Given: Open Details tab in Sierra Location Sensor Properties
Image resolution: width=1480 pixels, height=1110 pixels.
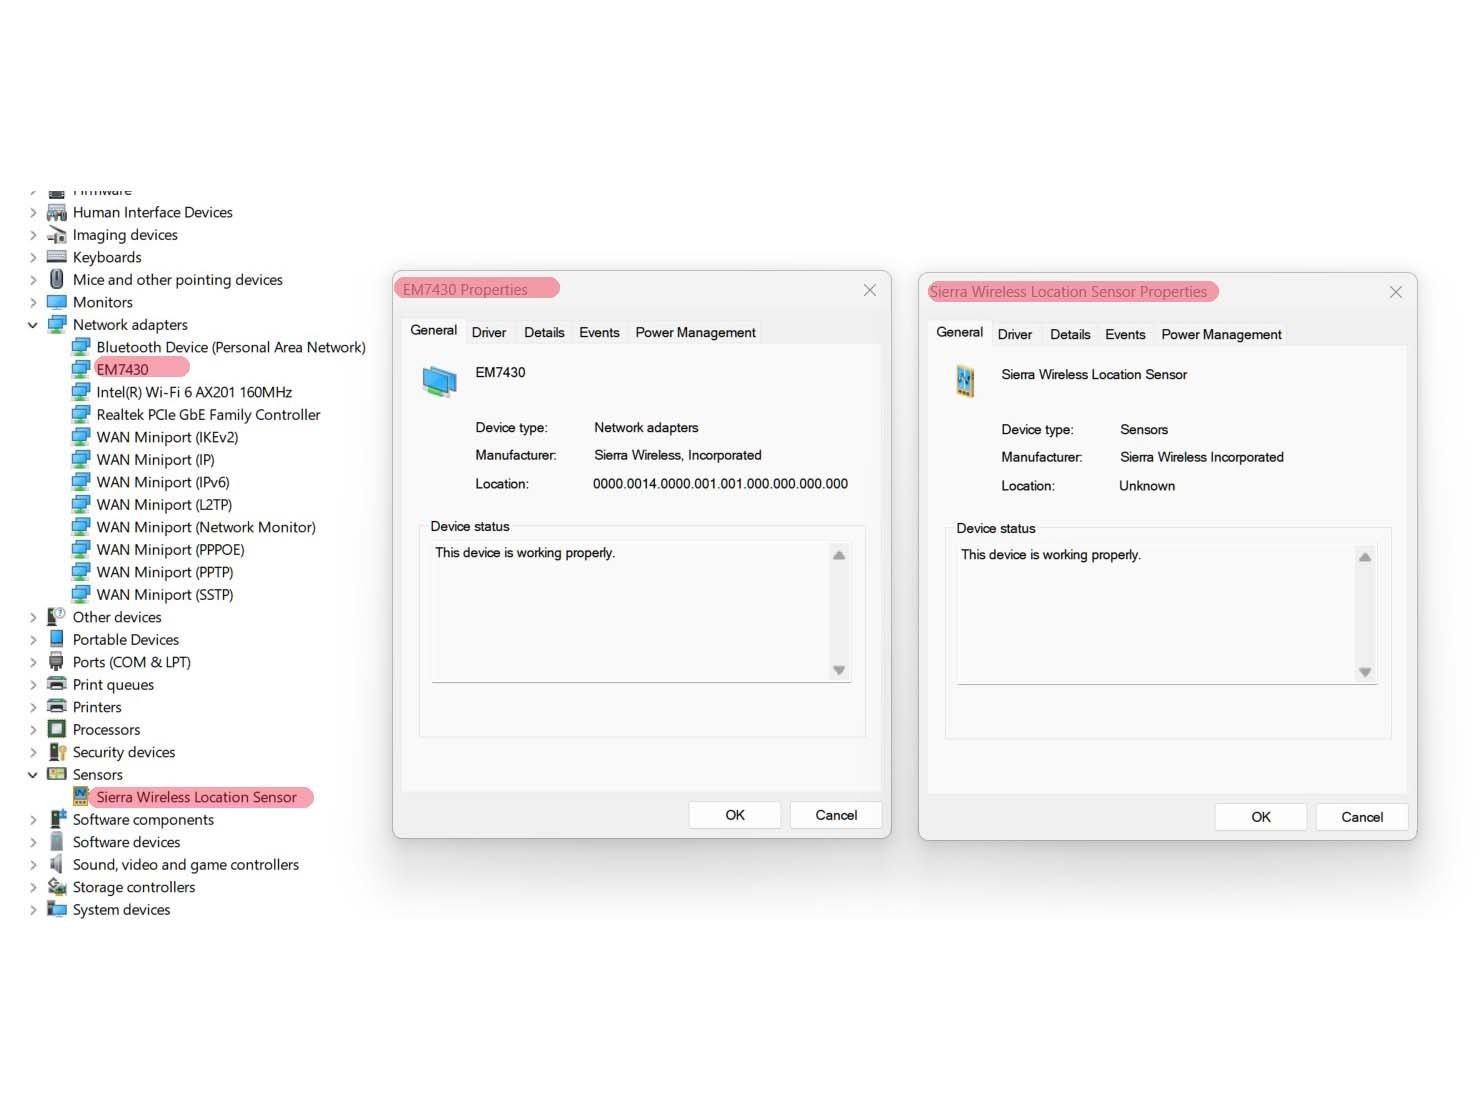Looking at the screenshot, I should (1070, 334).
